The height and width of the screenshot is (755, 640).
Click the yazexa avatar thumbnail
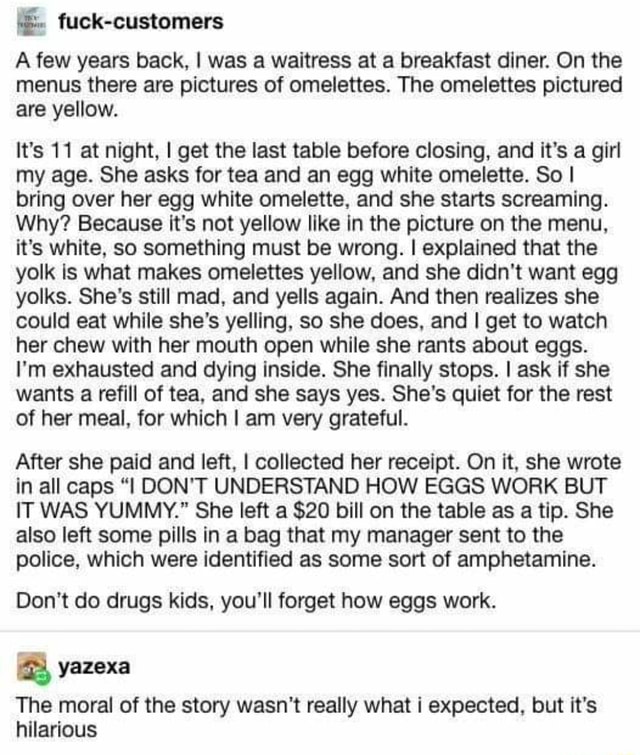tap(32, 666)
